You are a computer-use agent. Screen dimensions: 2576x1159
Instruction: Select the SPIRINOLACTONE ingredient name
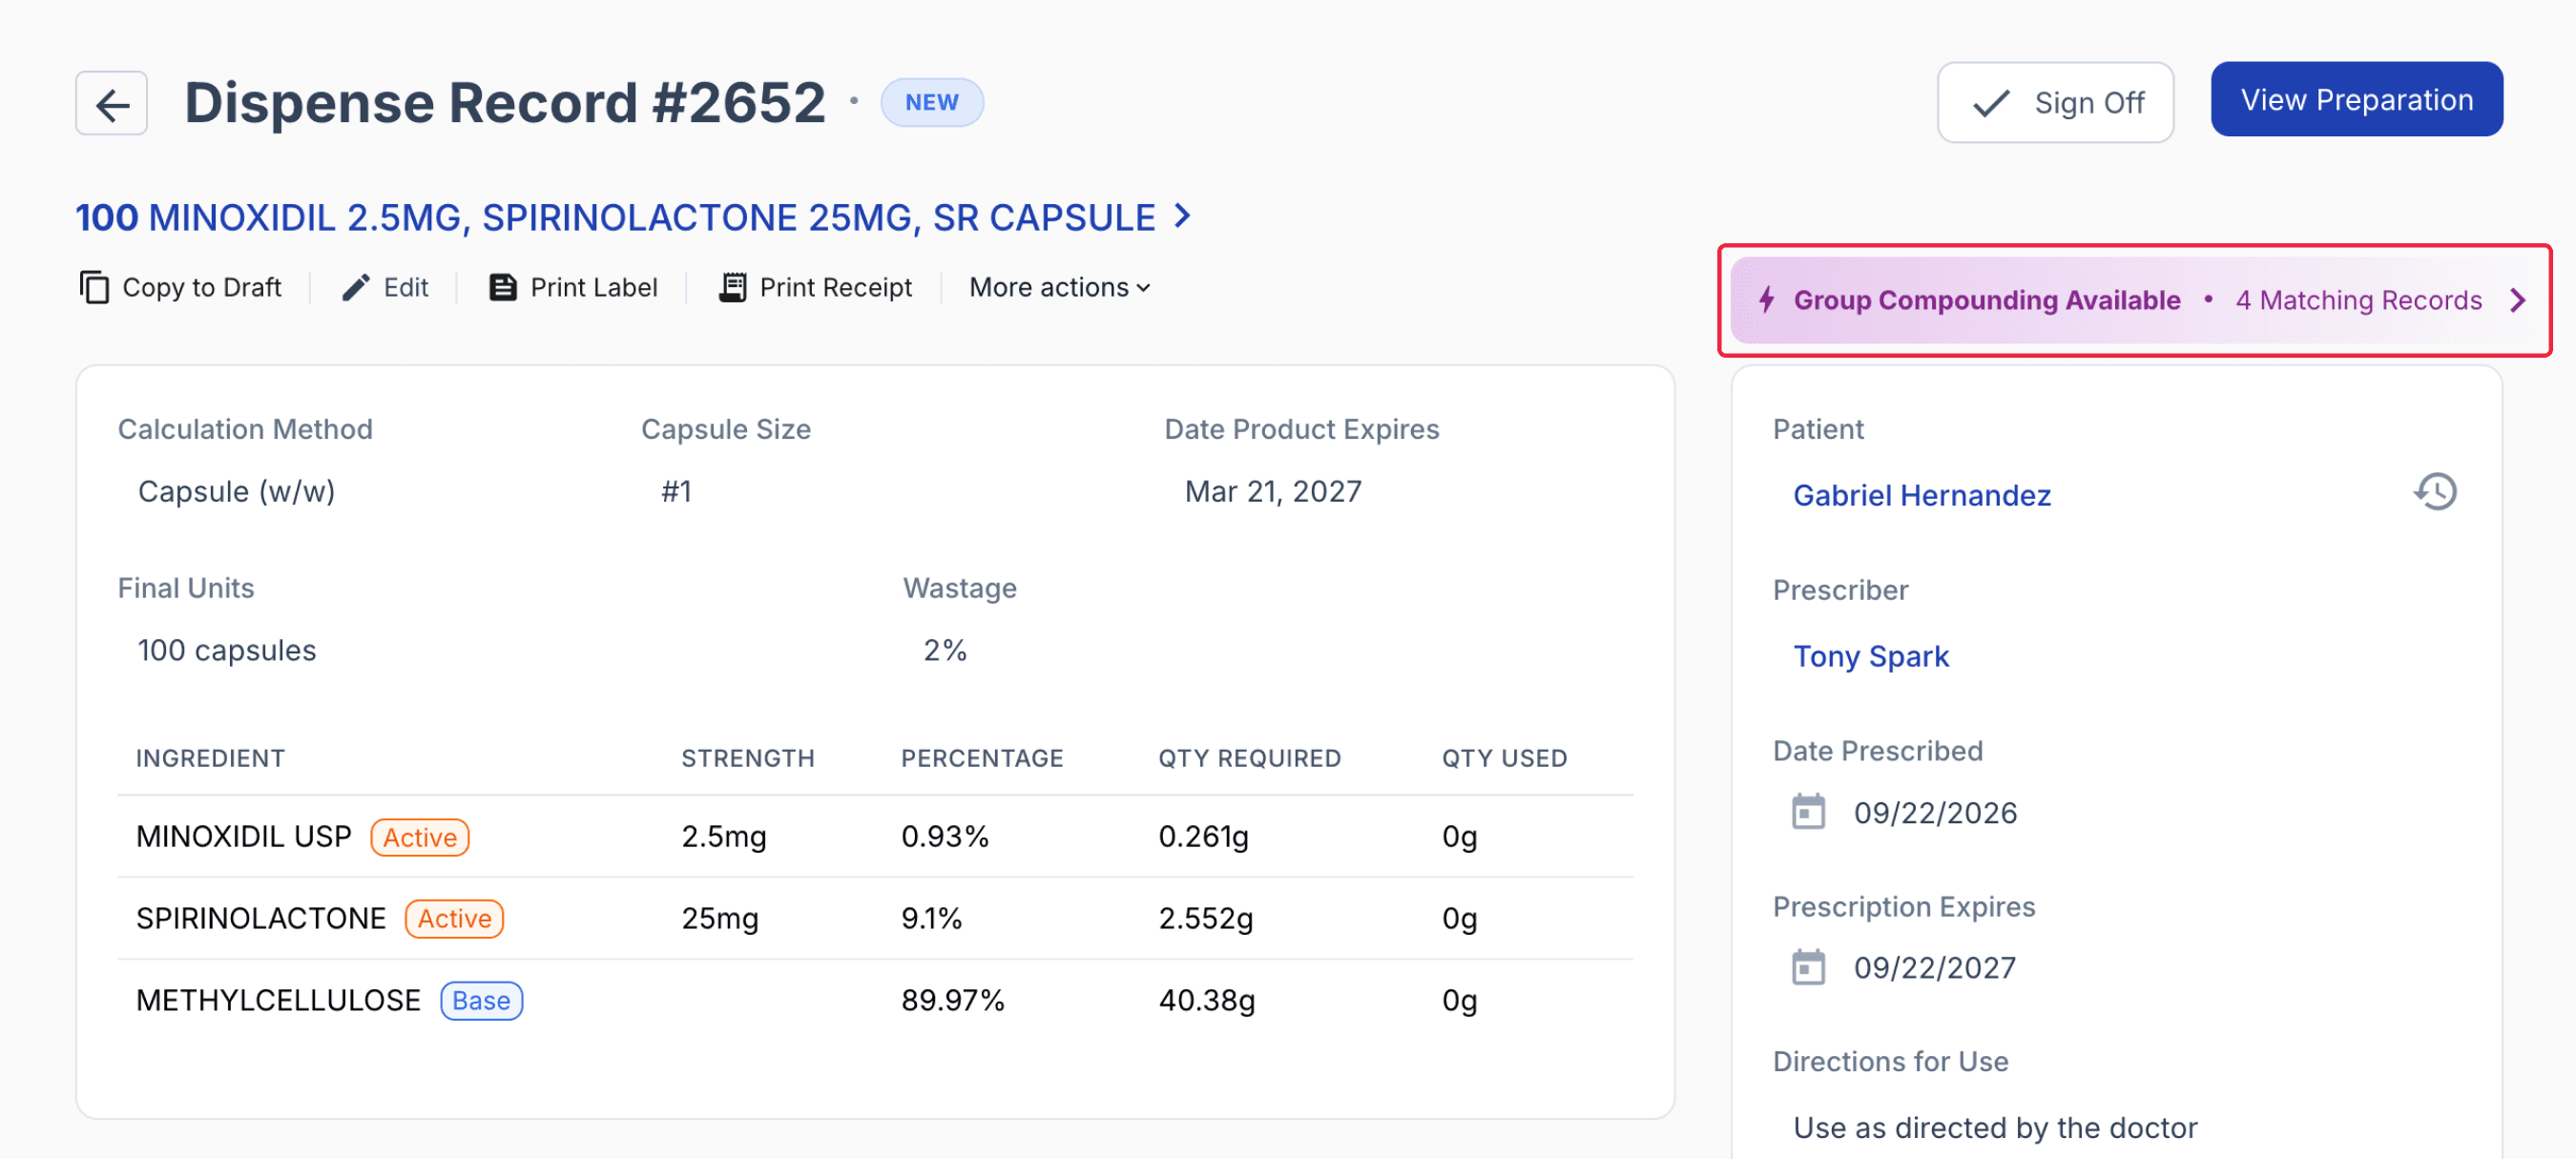(260, 918)
